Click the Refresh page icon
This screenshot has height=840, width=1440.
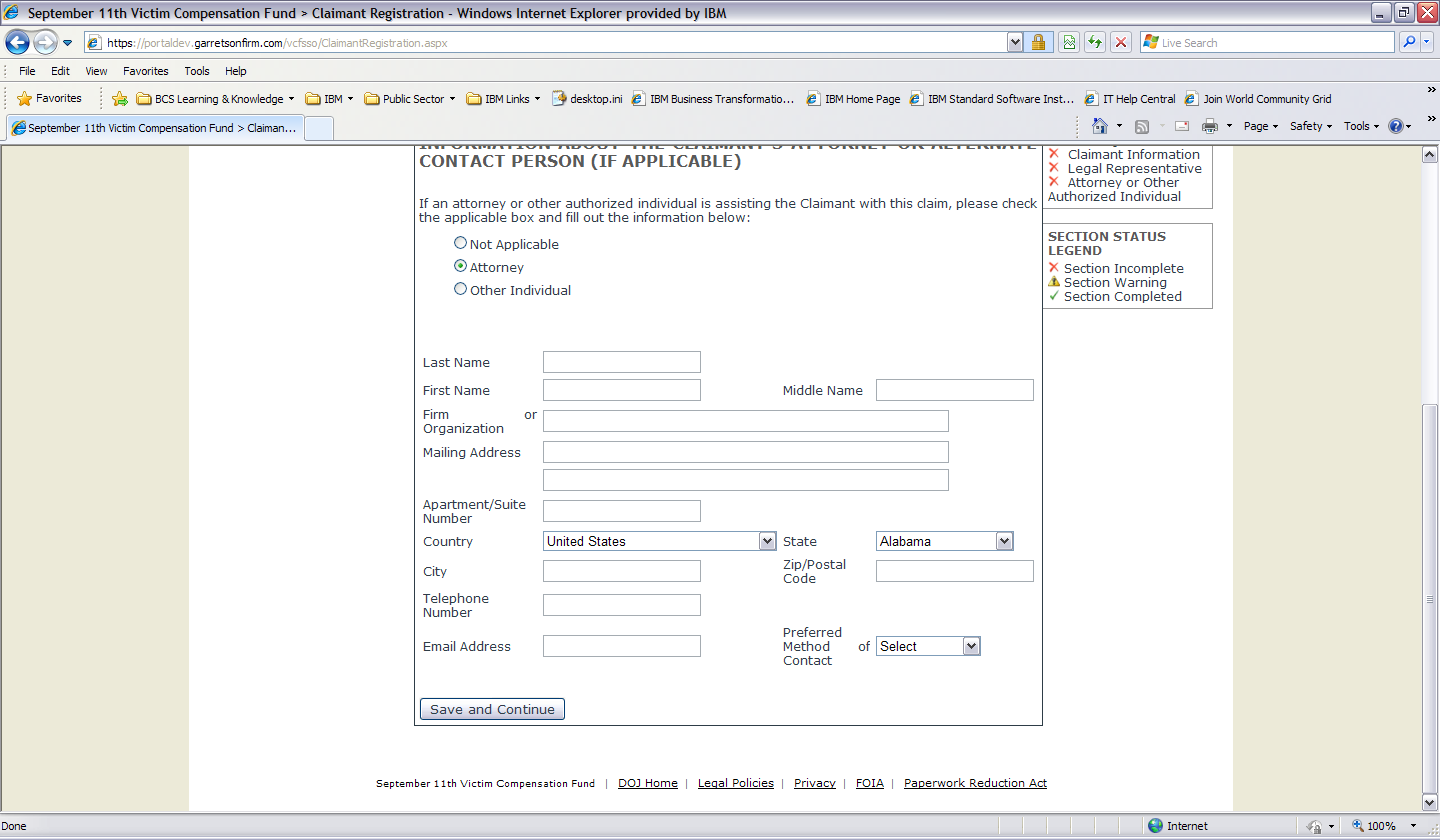click(x=1095, y=43)
